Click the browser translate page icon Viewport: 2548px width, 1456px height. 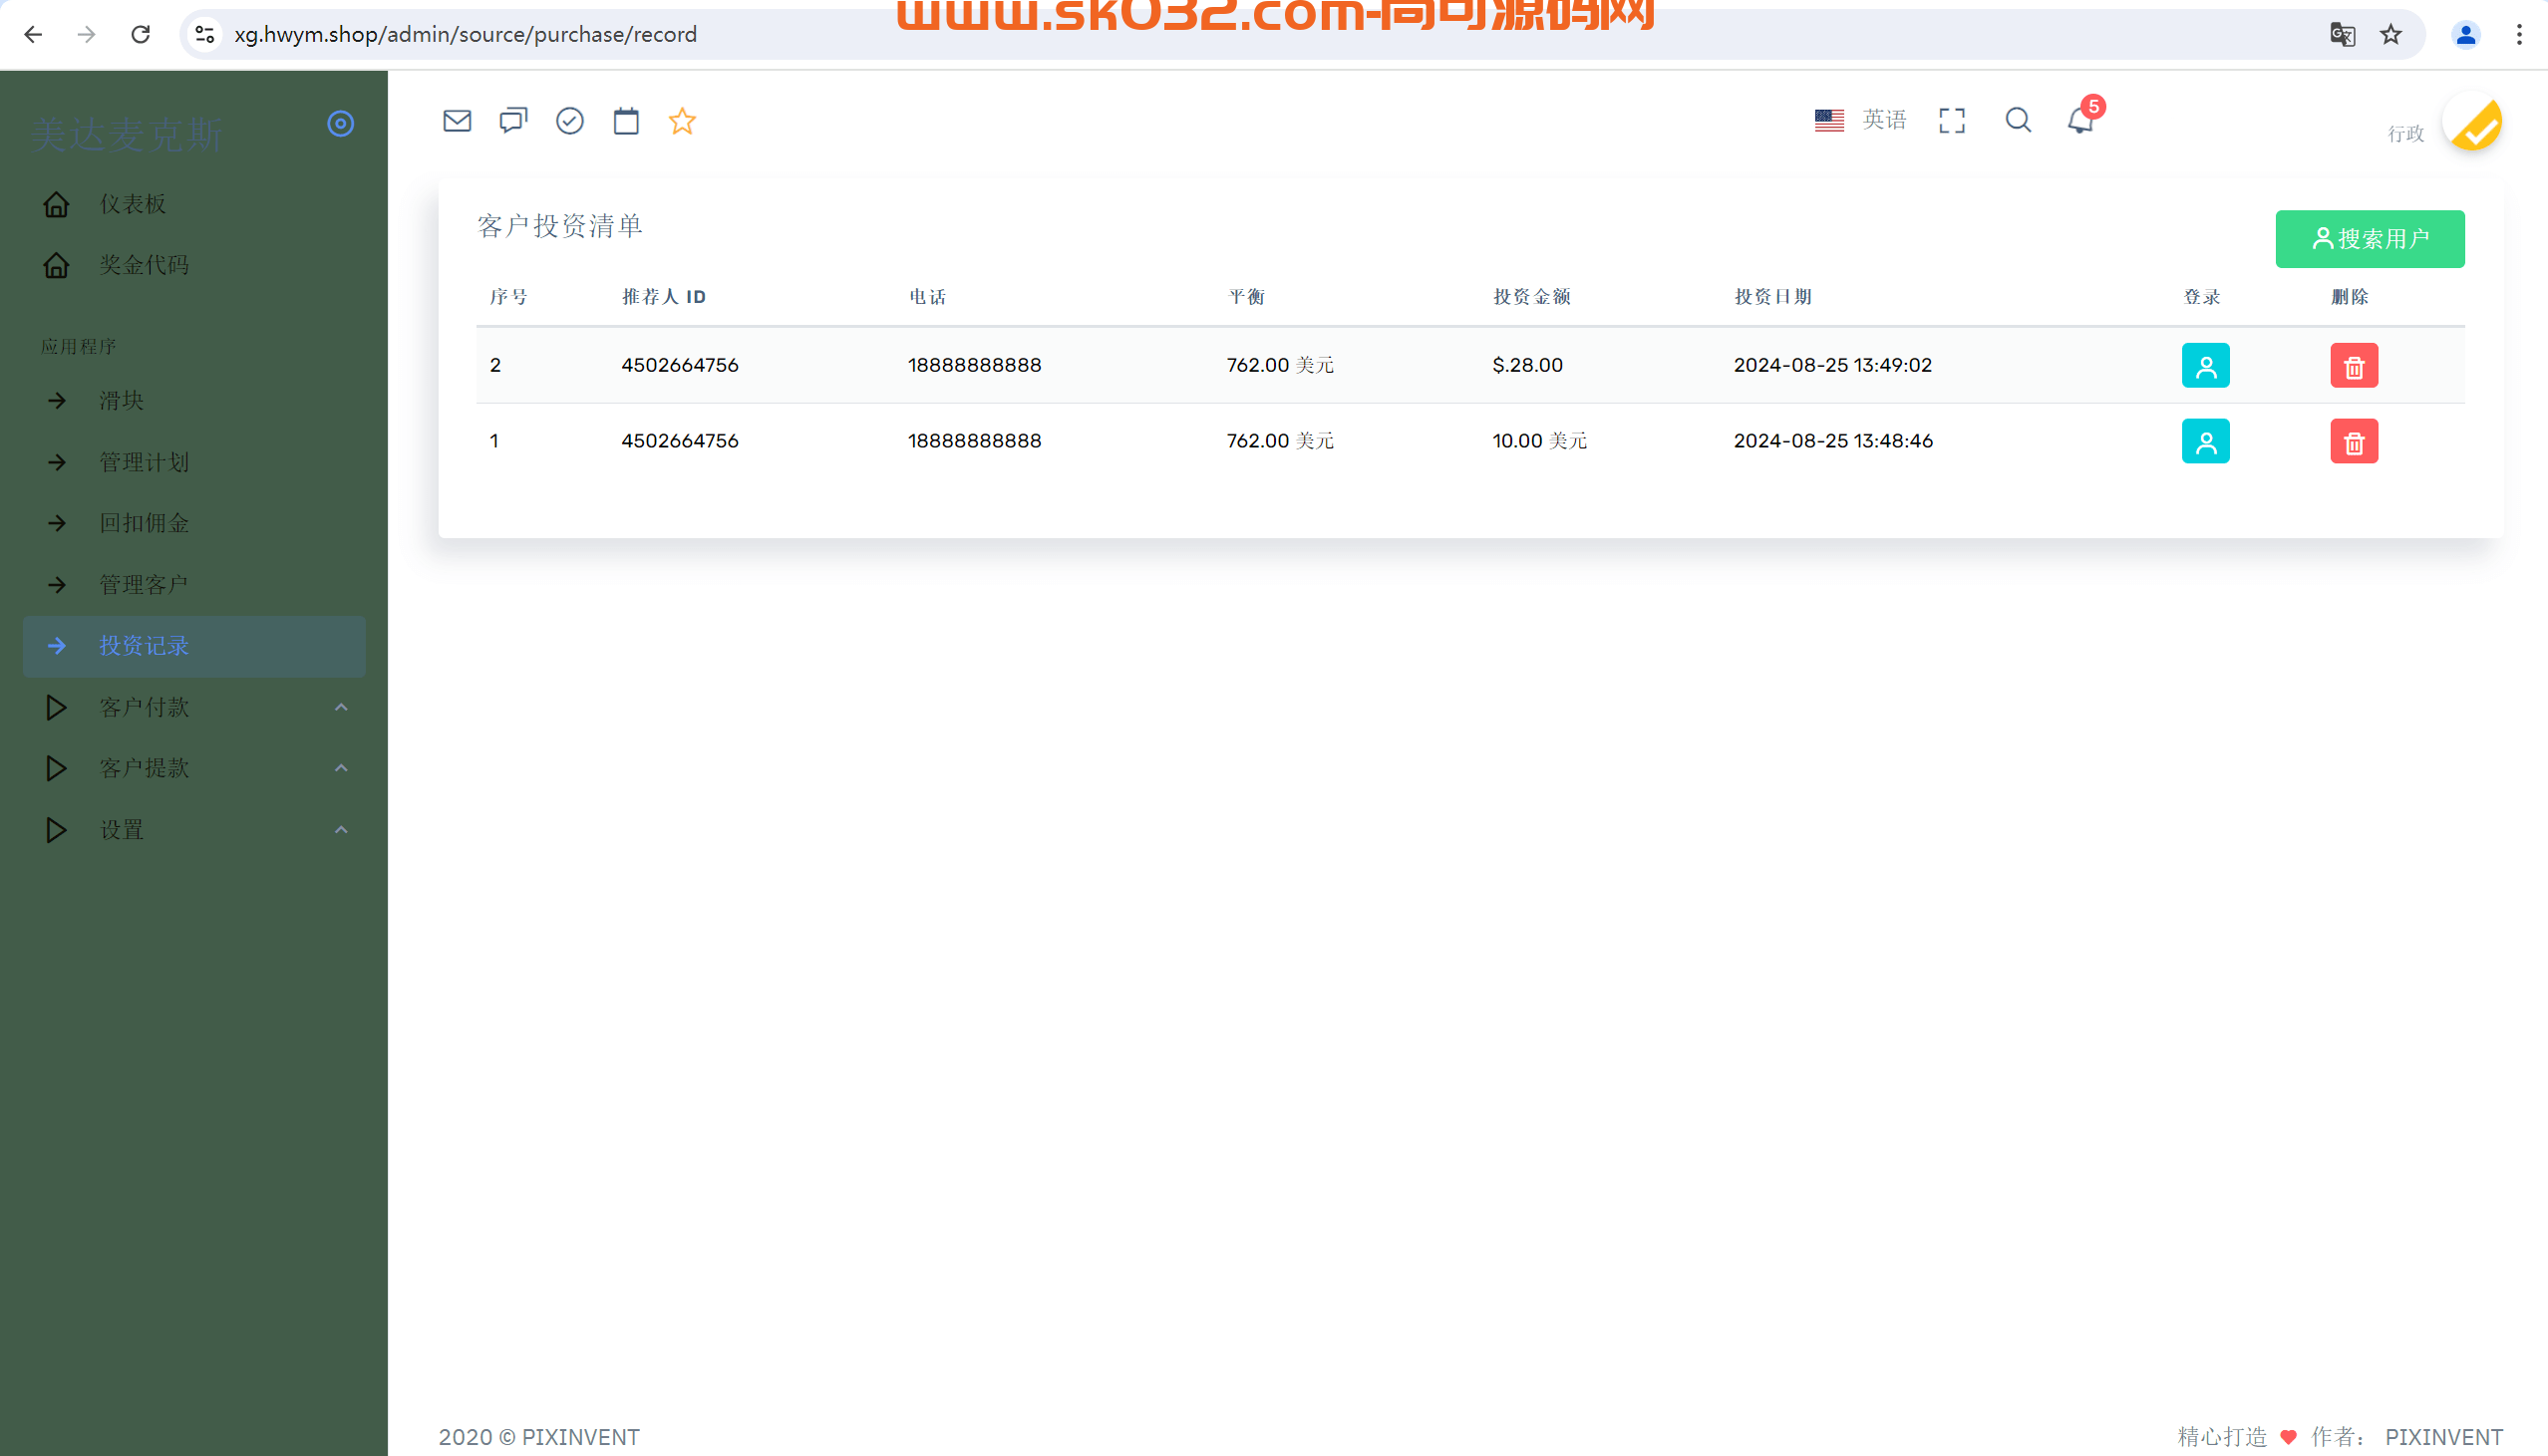click(x=2341, y=35)
